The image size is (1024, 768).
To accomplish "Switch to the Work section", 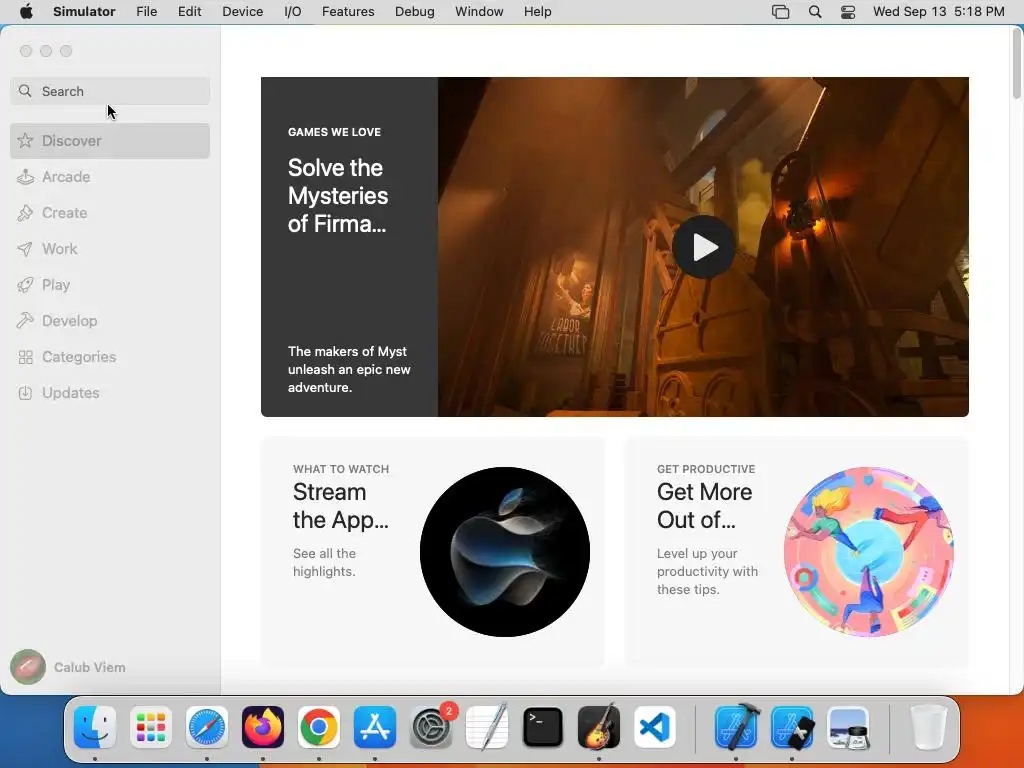I will click(110, 249).
